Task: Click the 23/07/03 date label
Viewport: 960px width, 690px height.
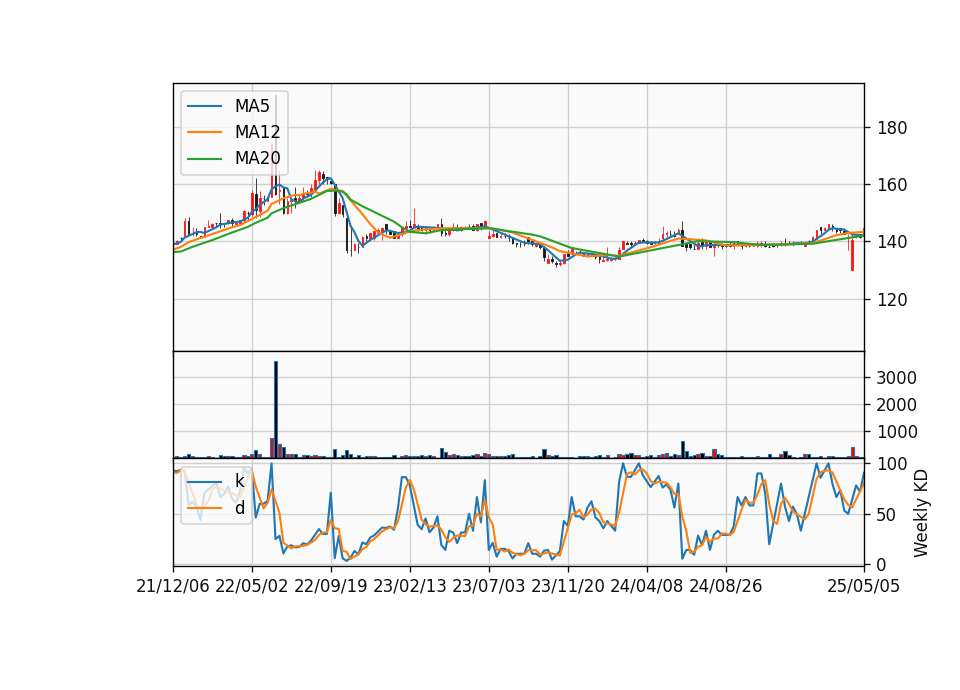Action: click(x=489, y=586)
